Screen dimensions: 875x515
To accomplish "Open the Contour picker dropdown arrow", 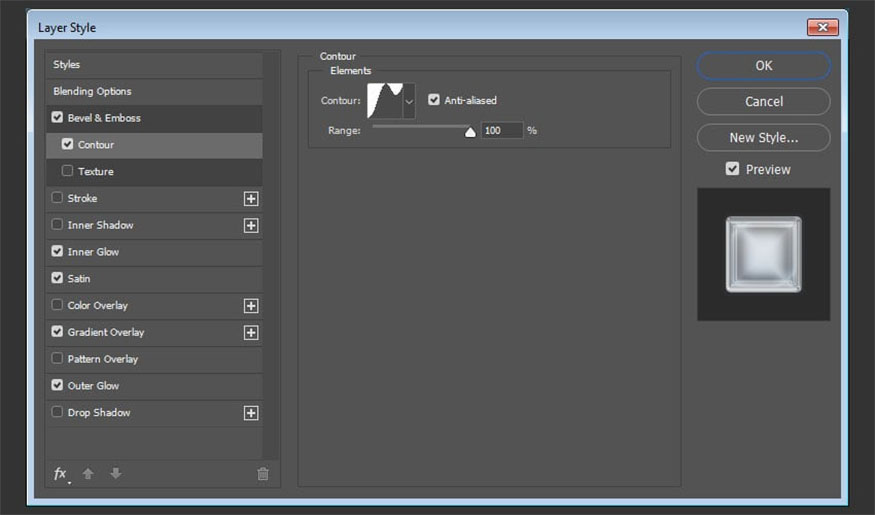I will tap(409, 102).
